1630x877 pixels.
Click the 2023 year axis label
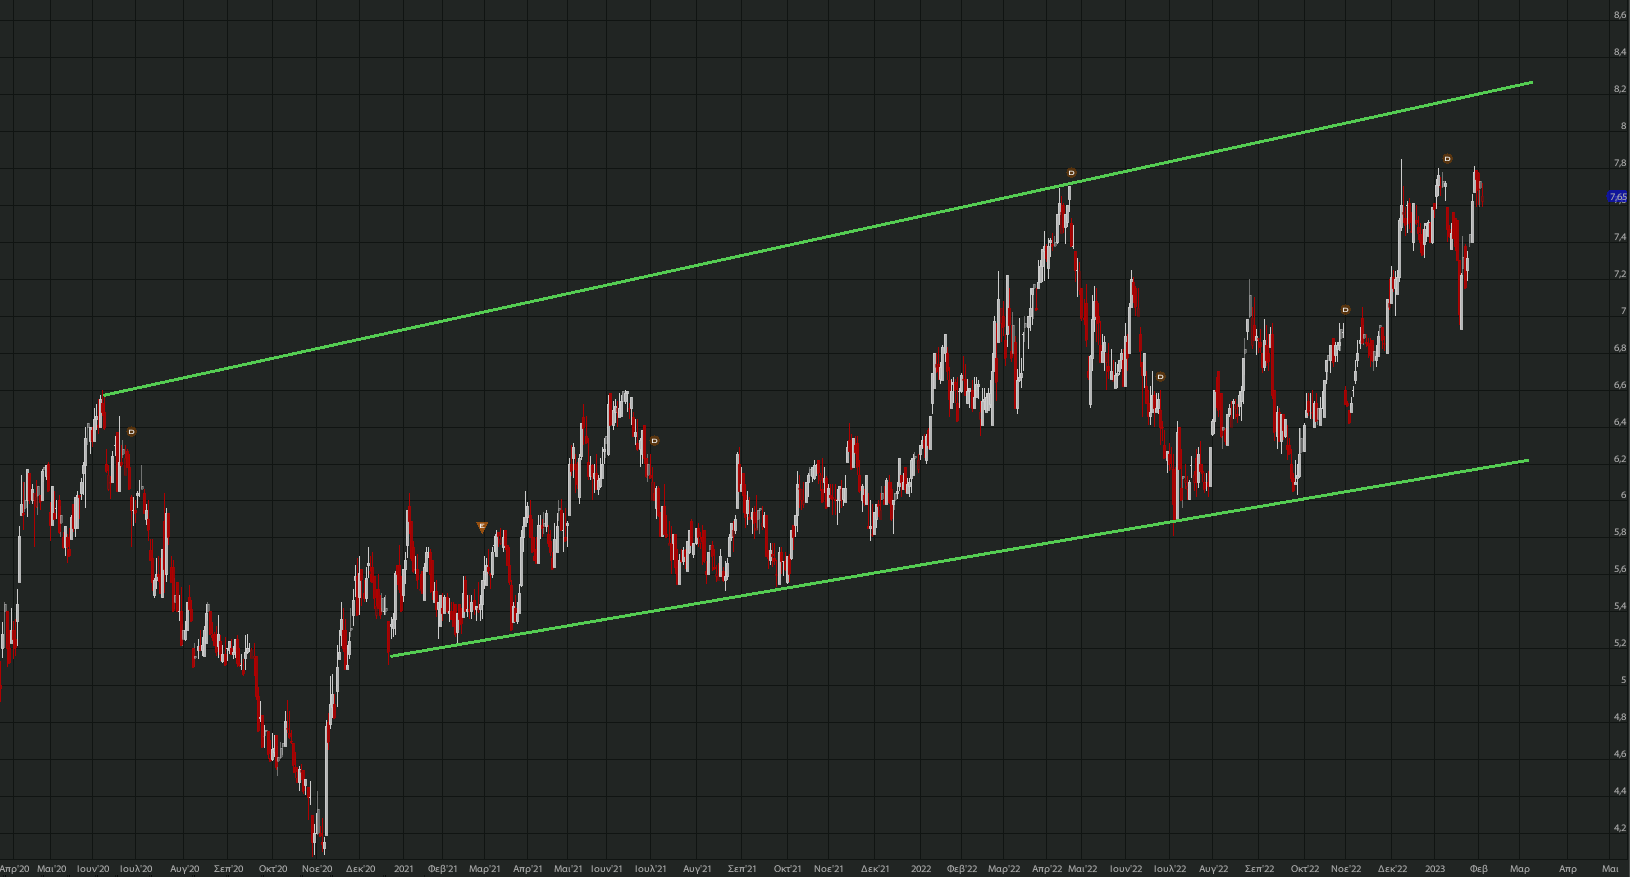1435,869
